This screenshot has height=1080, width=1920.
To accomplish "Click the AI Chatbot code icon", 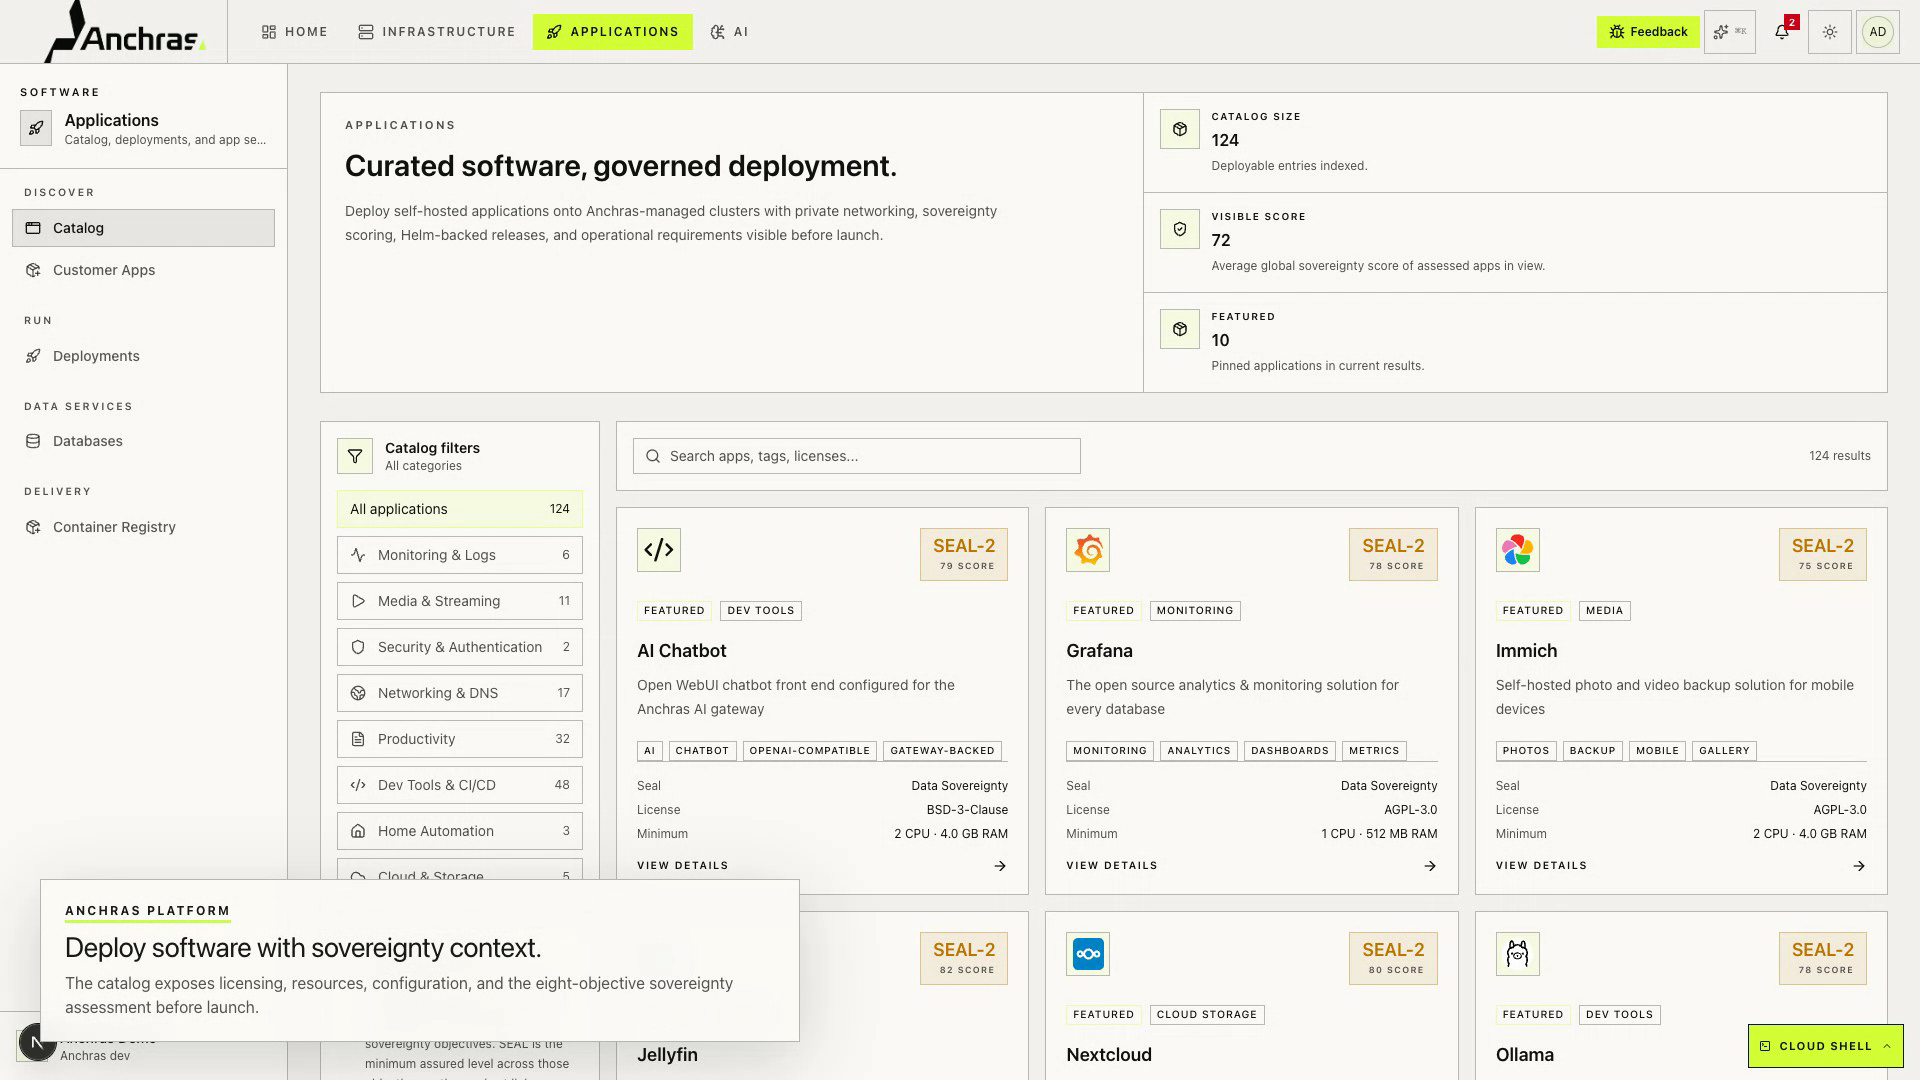I will tap(659, 550).
